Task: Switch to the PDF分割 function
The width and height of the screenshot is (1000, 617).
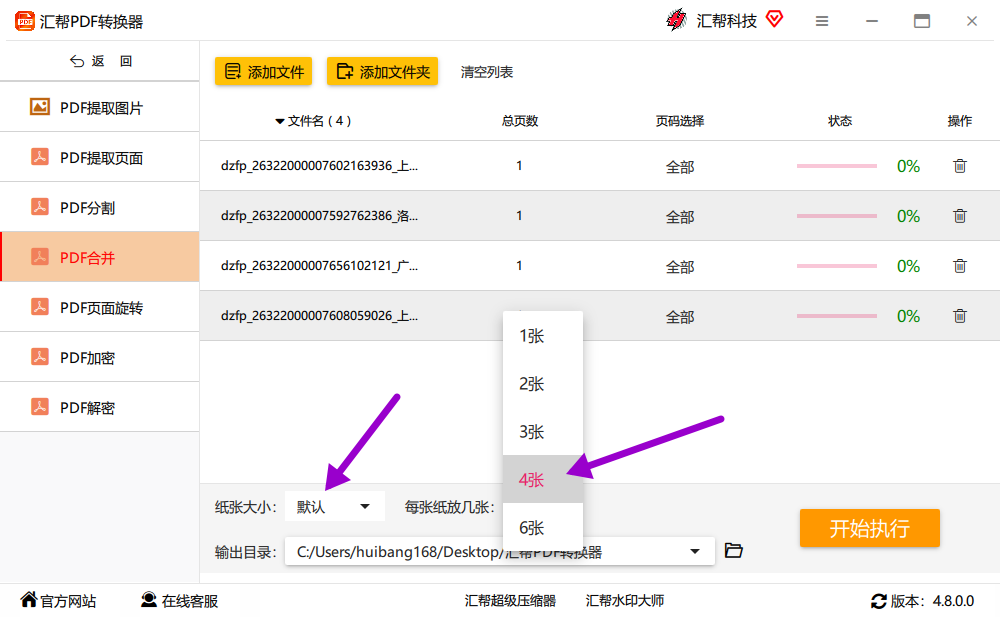Action: click(x=99, y=207)
